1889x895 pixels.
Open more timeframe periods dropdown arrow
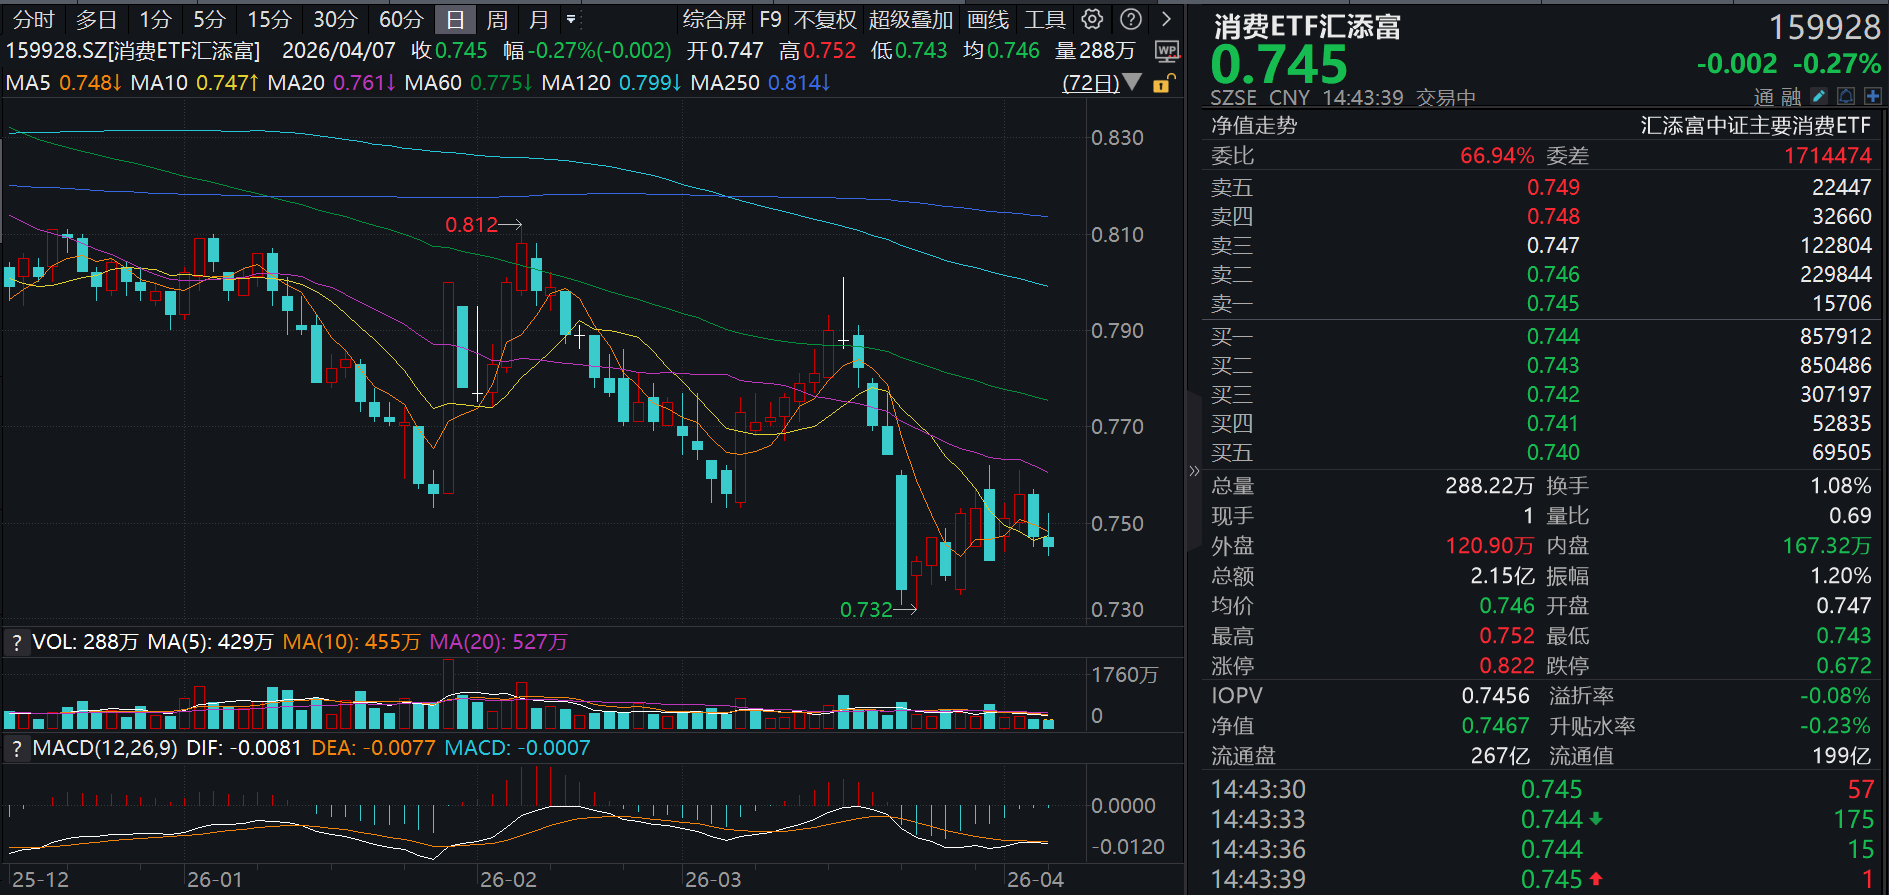tap(571, 19)
